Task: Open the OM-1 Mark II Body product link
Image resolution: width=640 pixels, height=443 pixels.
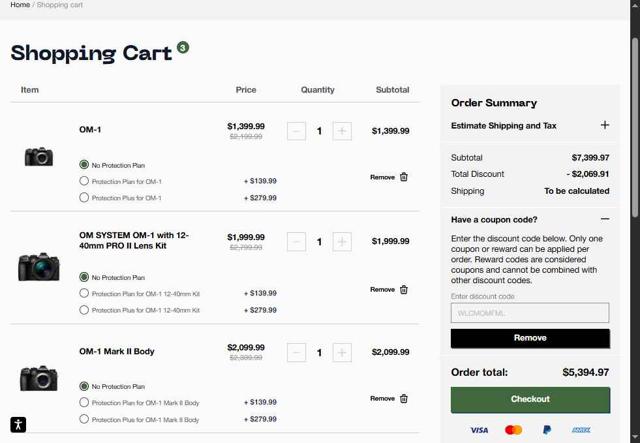Action: 117,352
